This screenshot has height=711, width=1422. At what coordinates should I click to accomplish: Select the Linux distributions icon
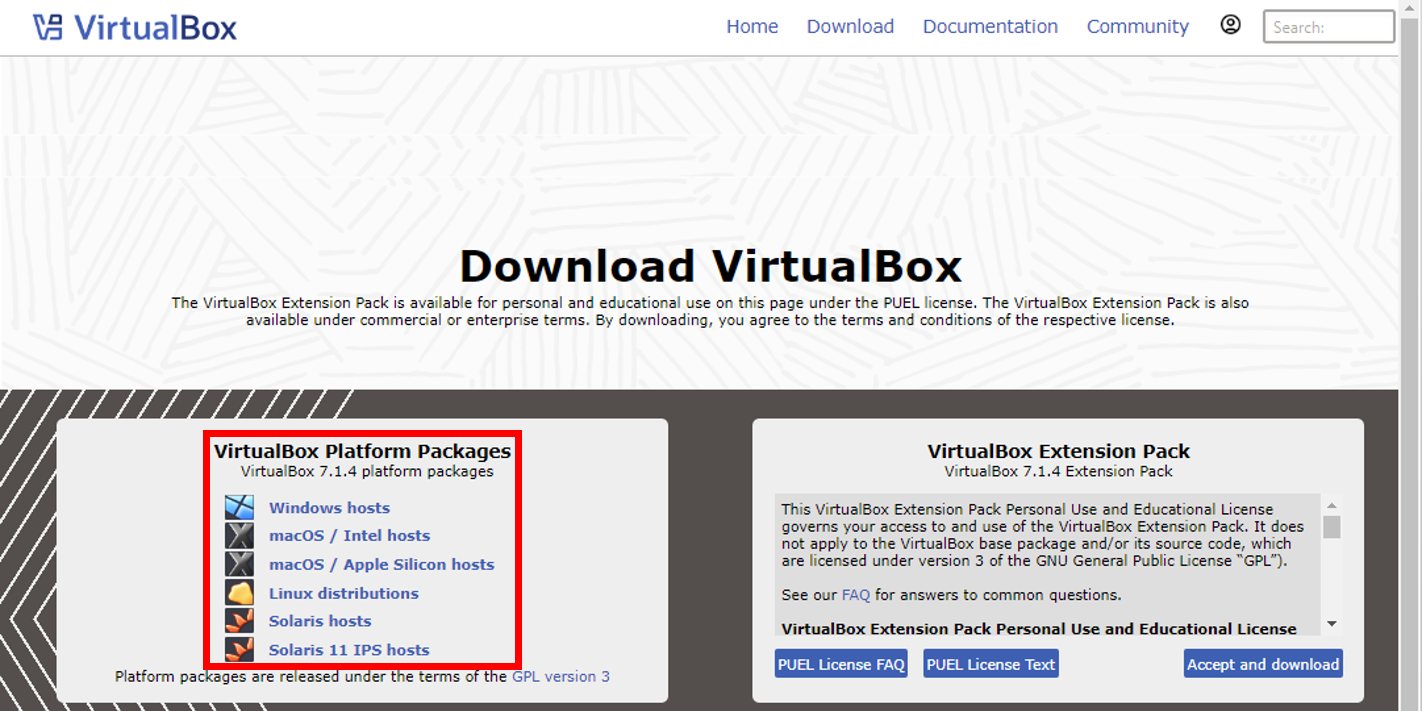pyautogui.click(x=239, y=592)
